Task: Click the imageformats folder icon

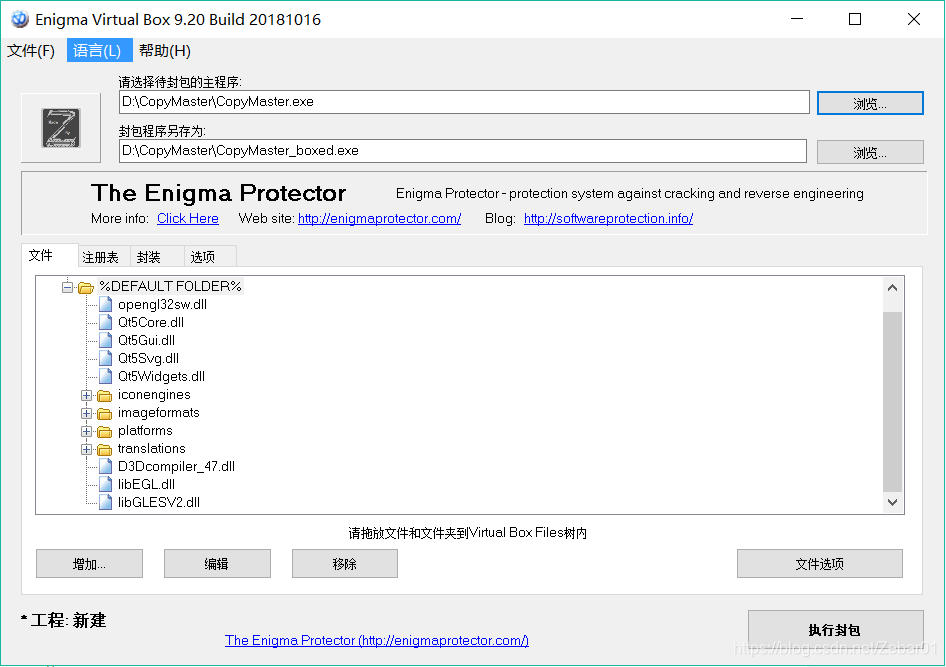Action: pos(104,414)
